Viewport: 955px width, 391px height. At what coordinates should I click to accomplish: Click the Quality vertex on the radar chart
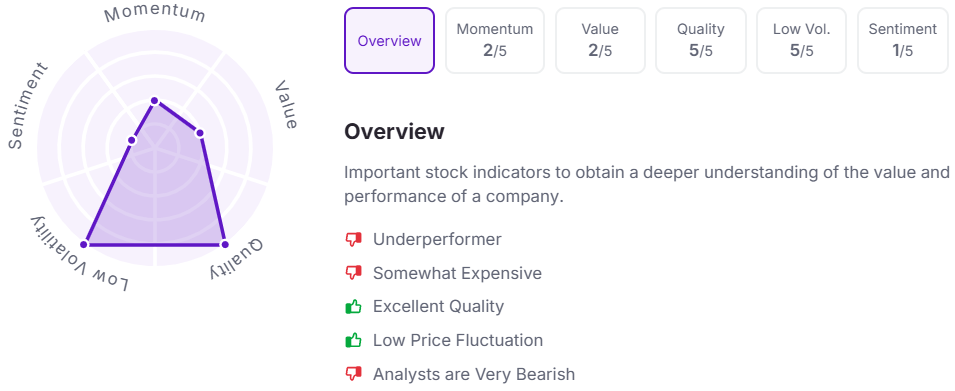(x=224, y=244)
